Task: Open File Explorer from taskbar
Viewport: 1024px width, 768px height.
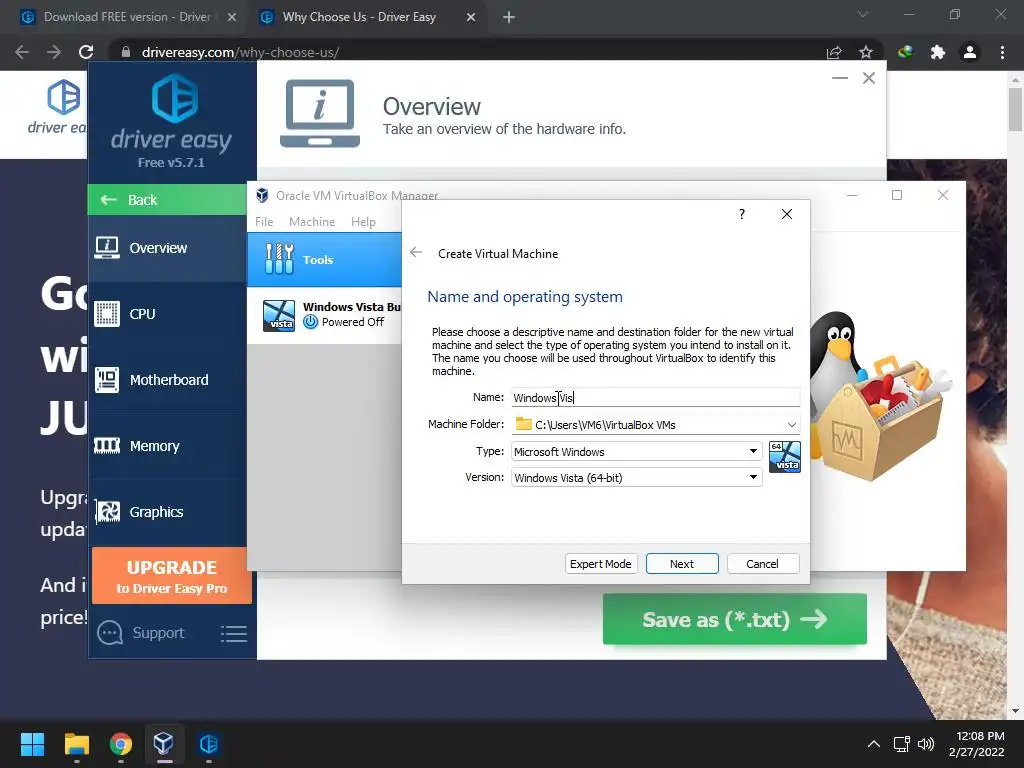Action: coord(76,744)
